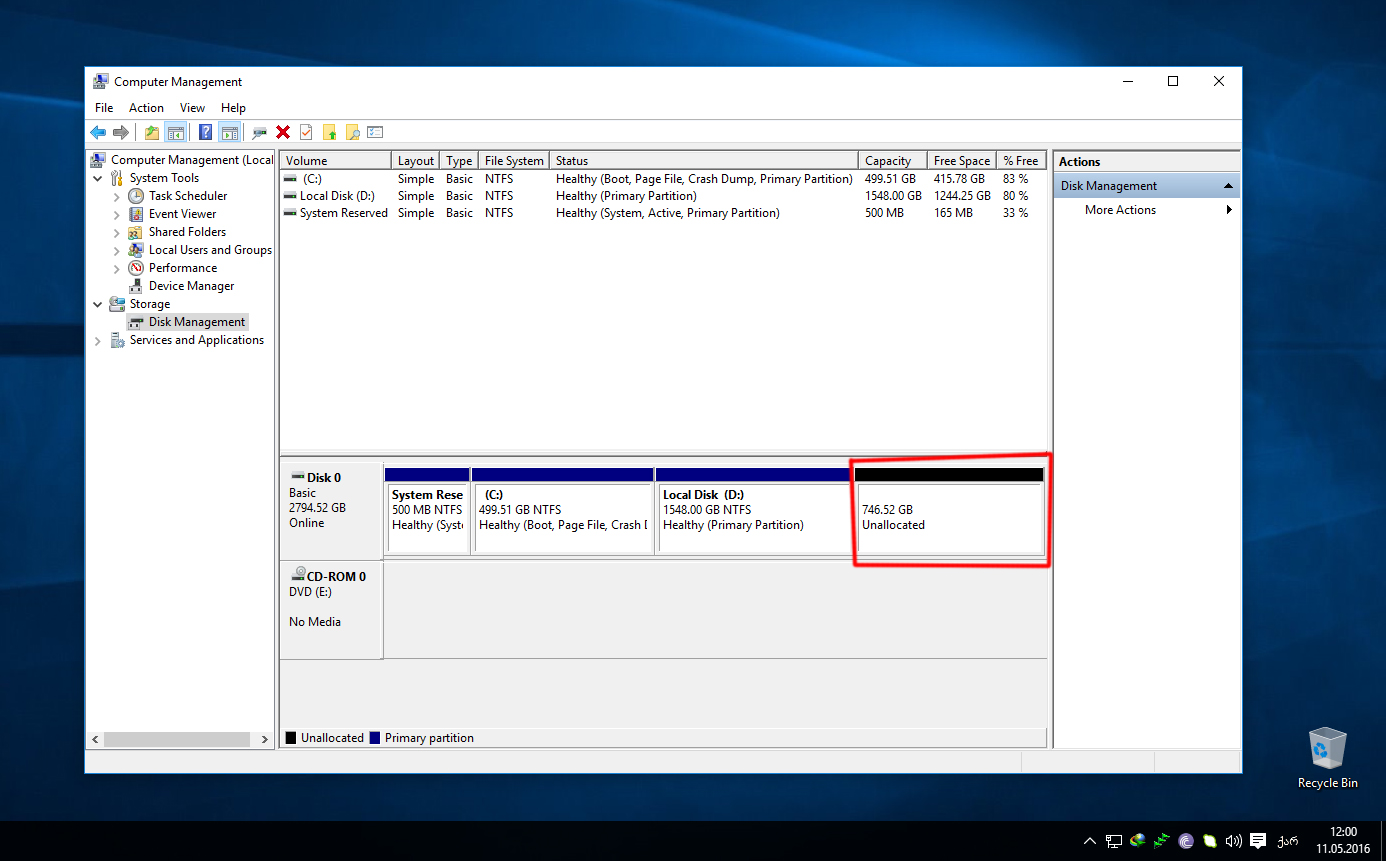
Task: Select the Services and Applications icon
Action: coord(118,340)
